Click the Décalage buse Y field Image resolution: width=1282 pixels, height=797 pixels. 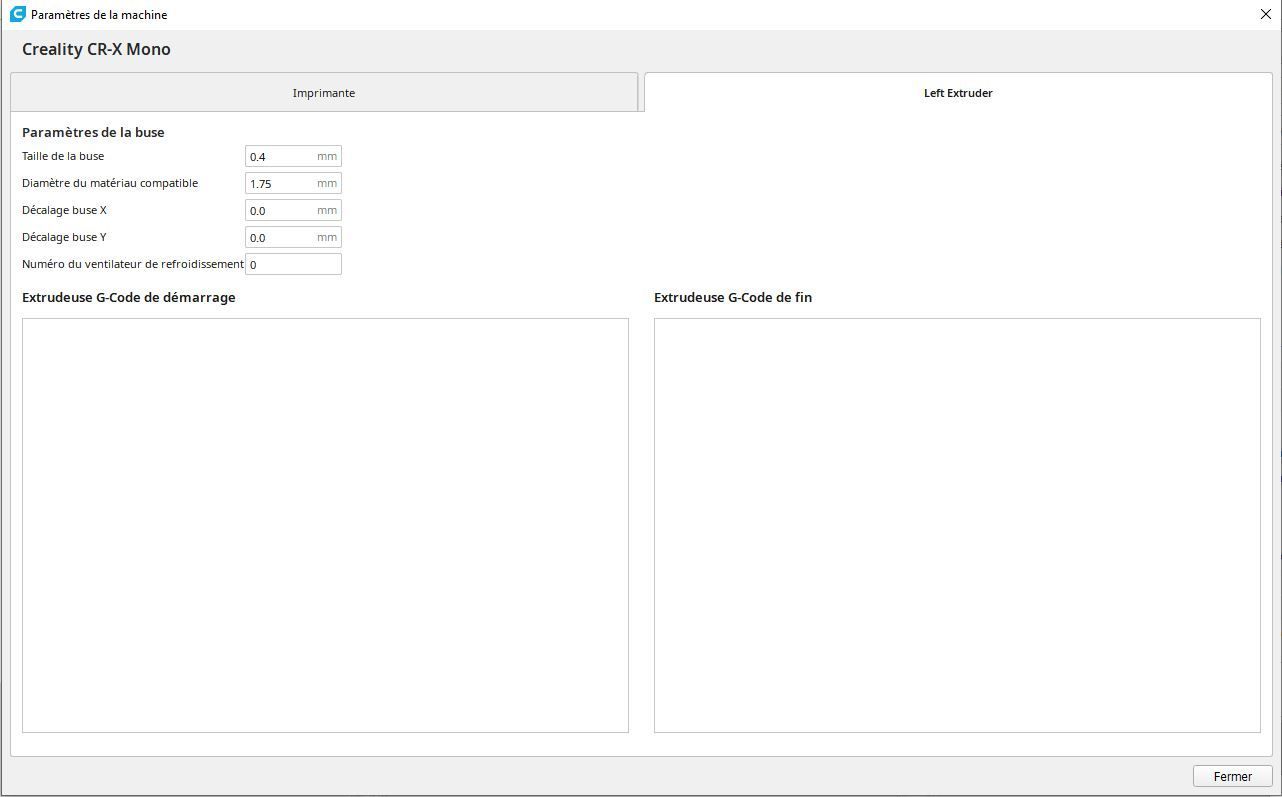(x=293, y=237)
